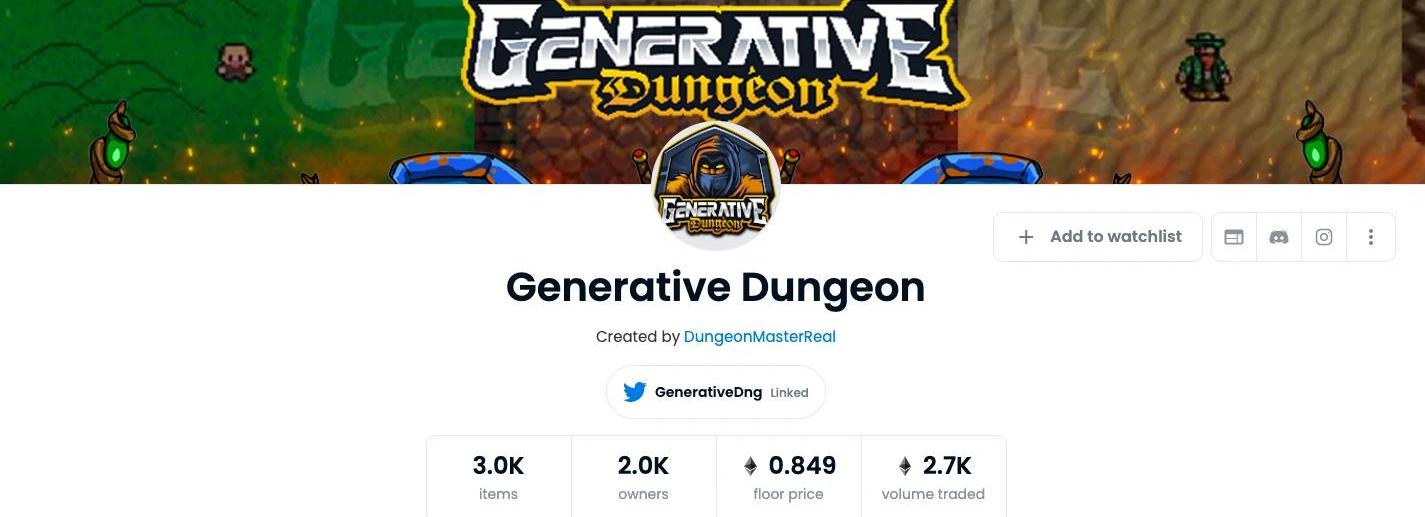This screenshot has width=1425, height=517.
Task: Open DungeonMasterReal creator profile link
Action: [760, 337]
